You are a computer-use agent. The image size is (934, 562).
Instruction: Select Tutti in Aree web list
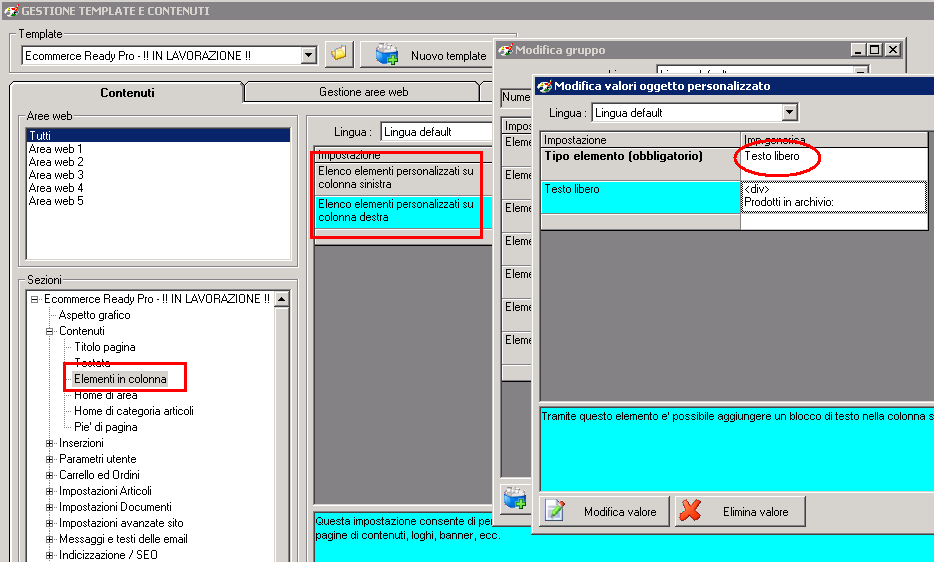click(158, 135)
